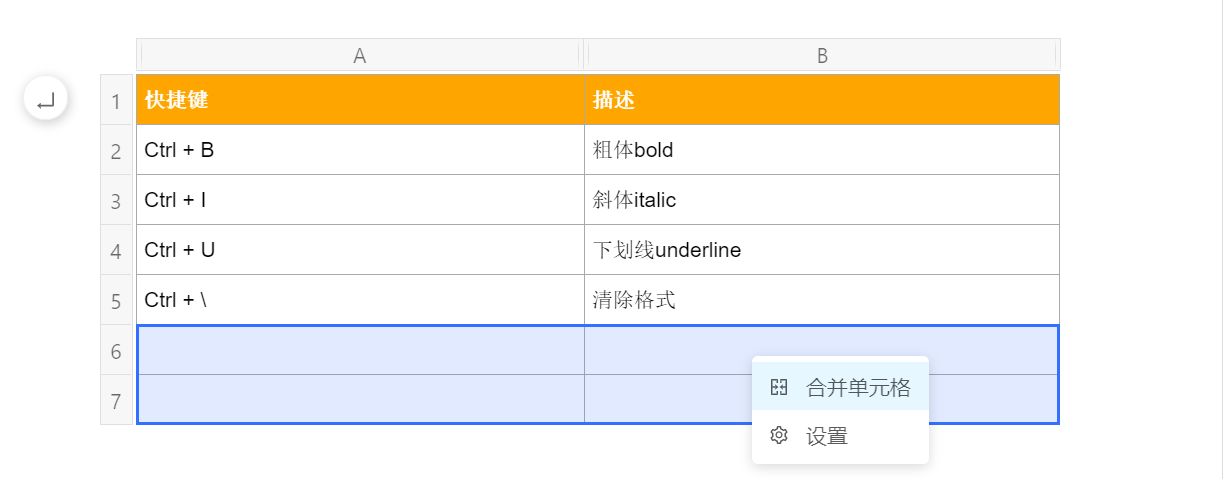Select row 7 header number
1223x479 pixels.
[x=116, y=400]
